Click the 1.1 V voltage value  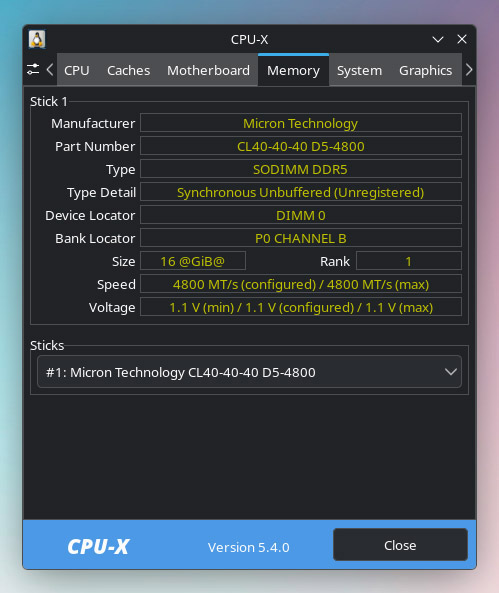tap(301, 307)
